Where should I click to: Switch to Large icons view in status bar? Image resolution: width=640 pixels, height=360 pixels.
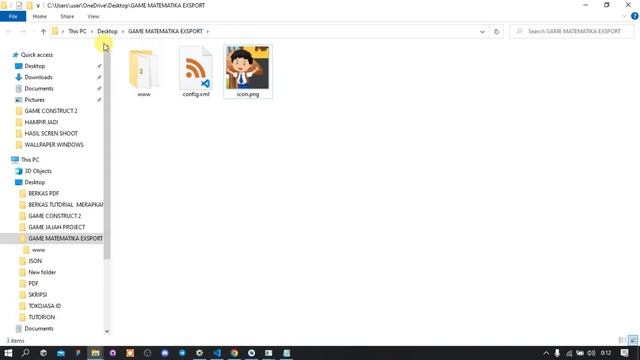(633, 340)
